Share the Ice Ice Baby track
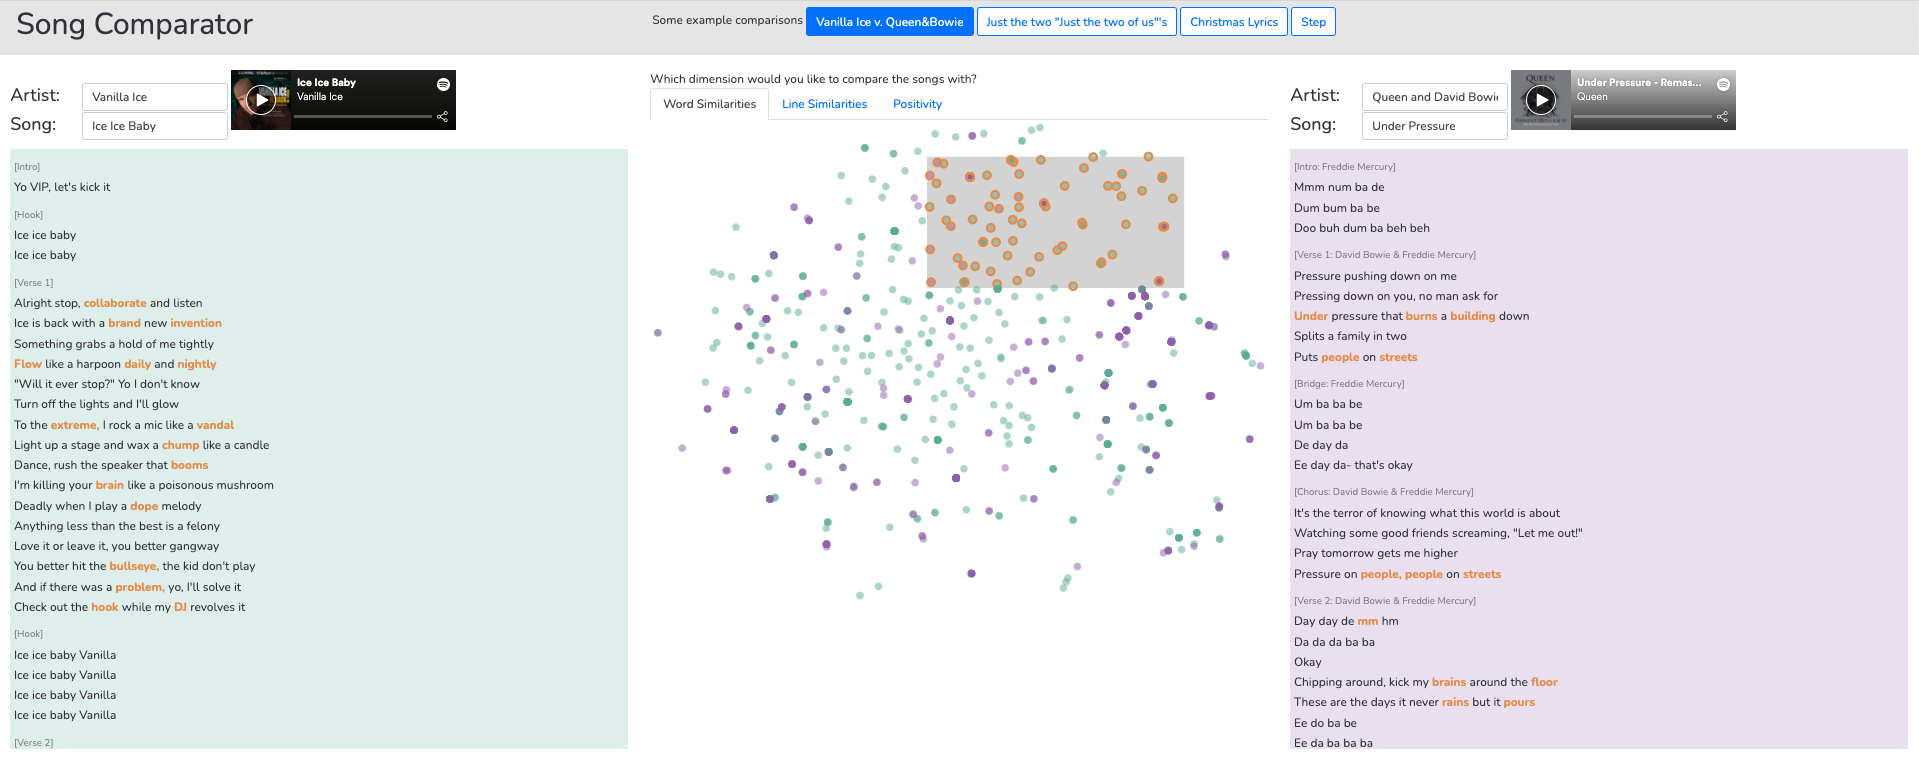This screenshot has width=1919, height=769. [x=442, y=117]
